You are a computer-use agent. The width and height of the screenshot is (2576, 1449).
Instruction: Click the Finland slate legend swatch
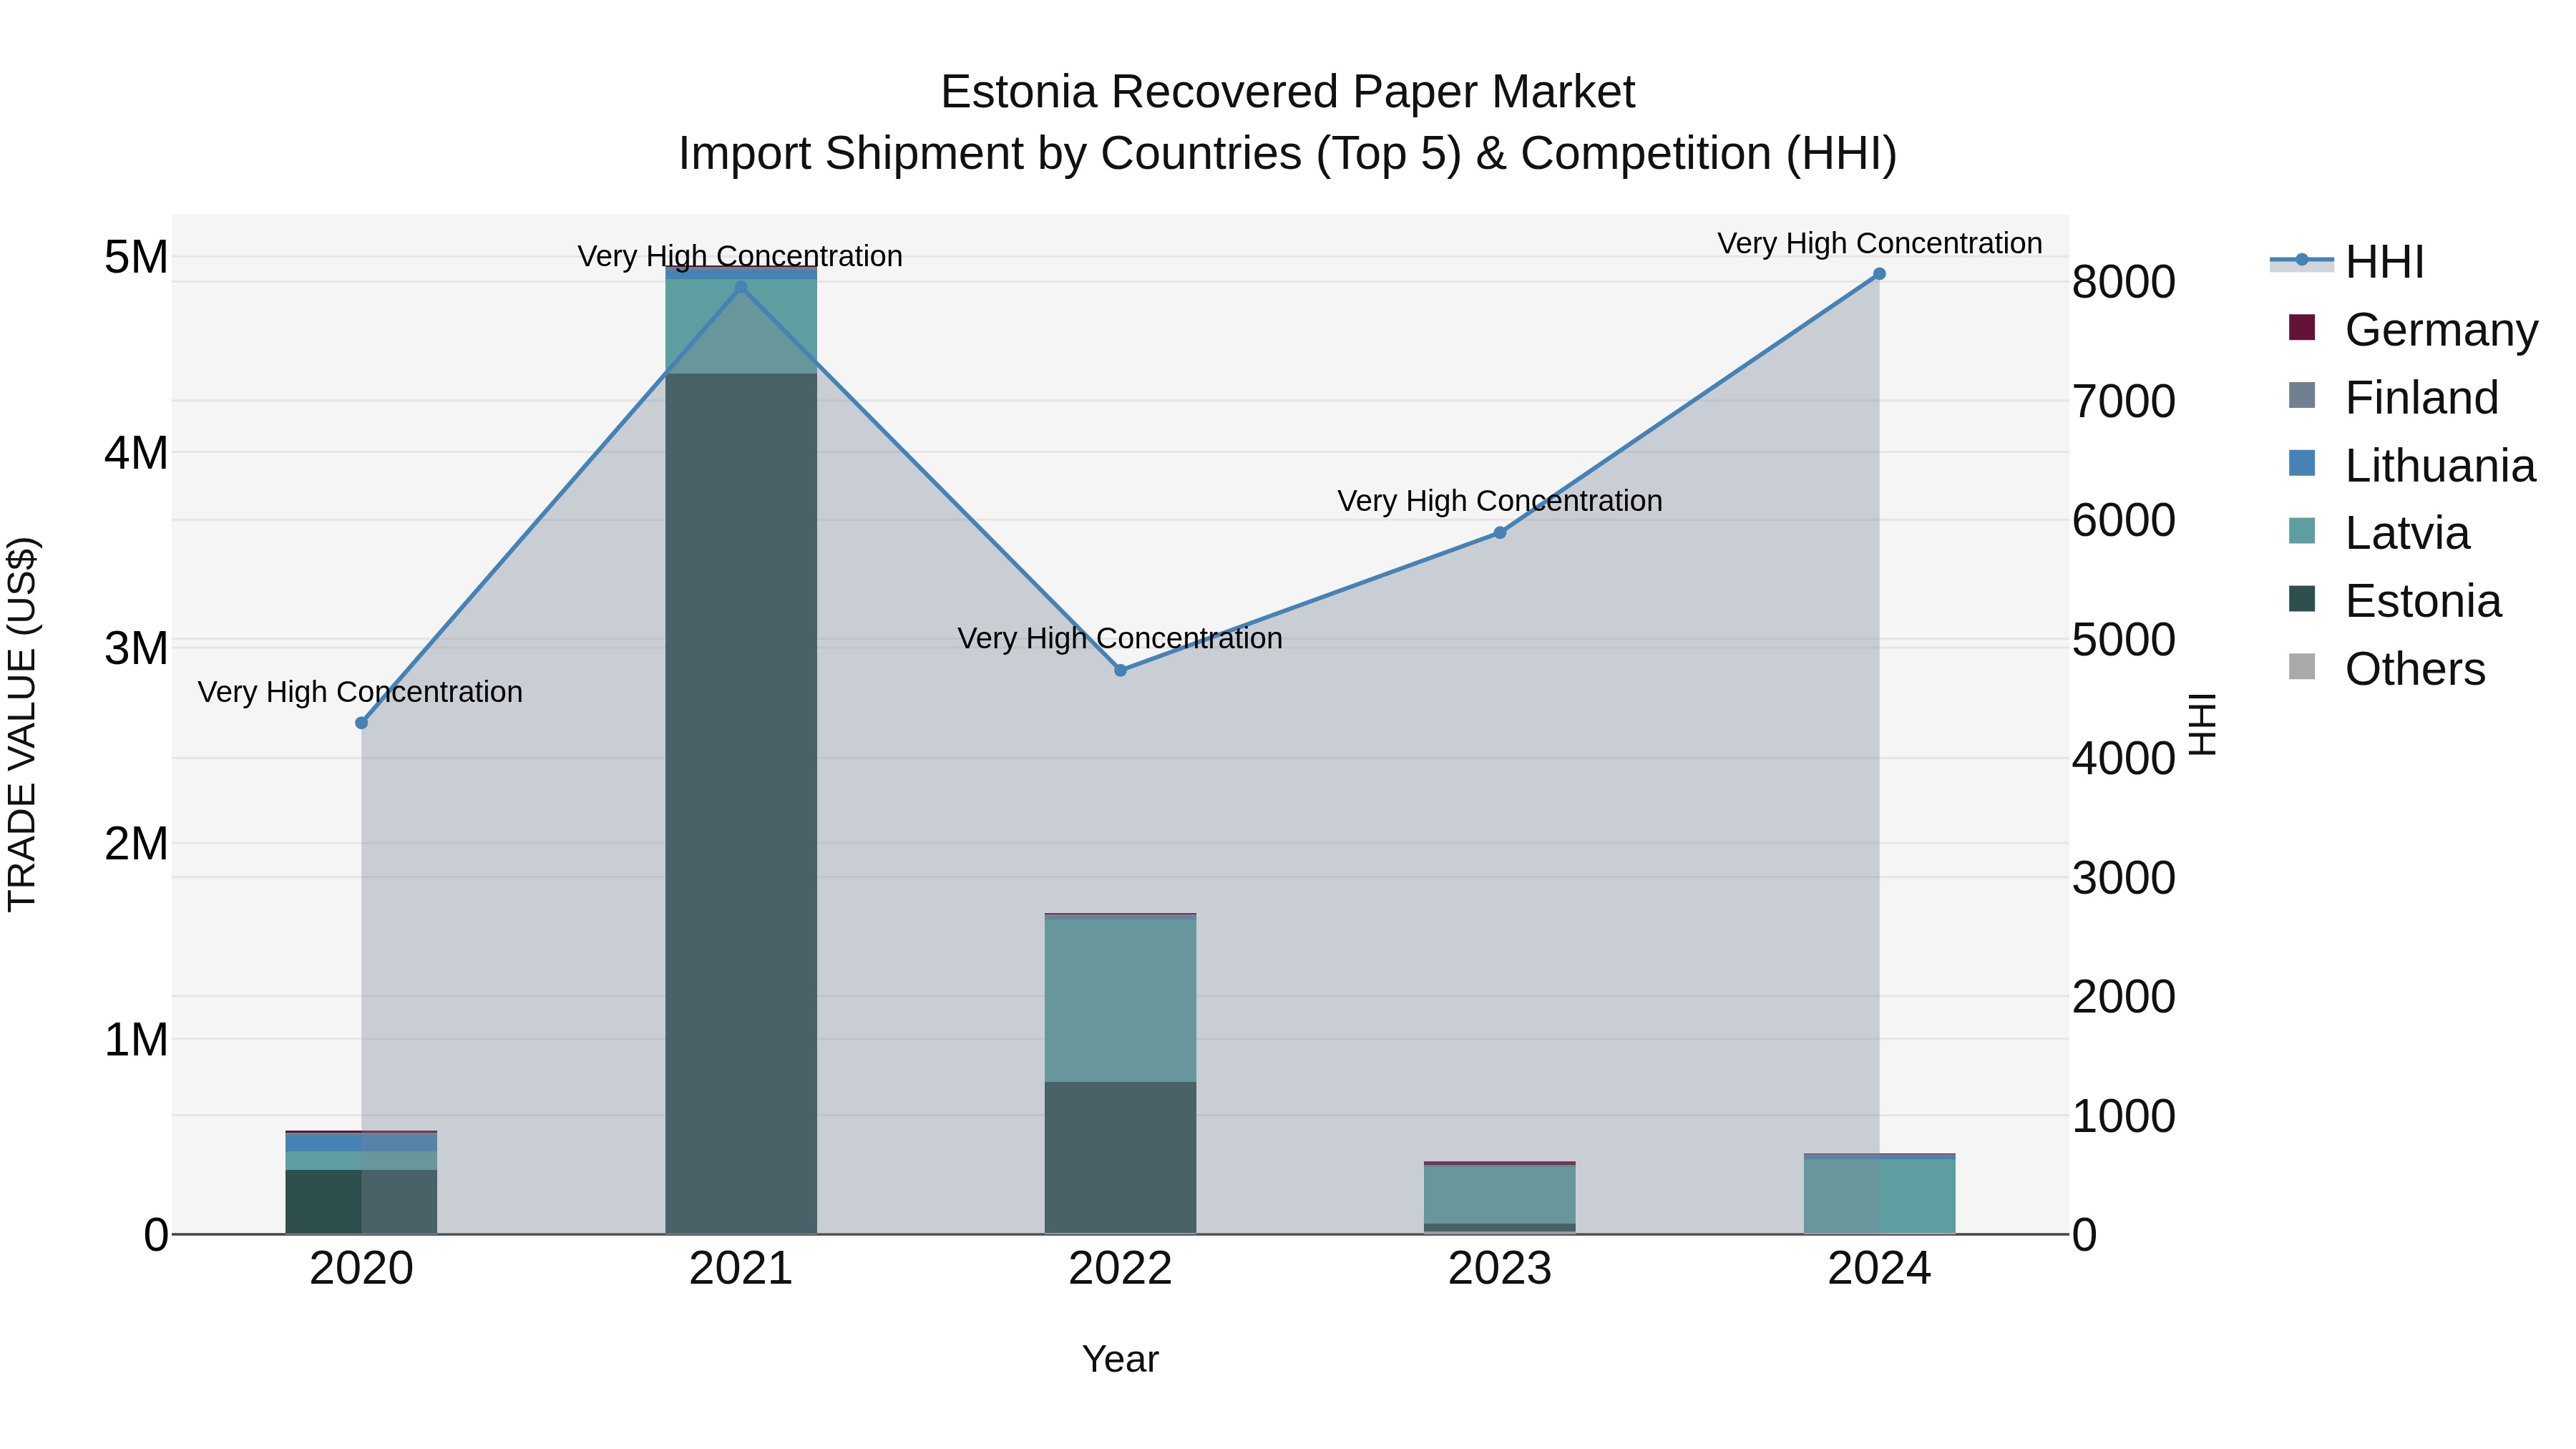tap(2302, 395)
